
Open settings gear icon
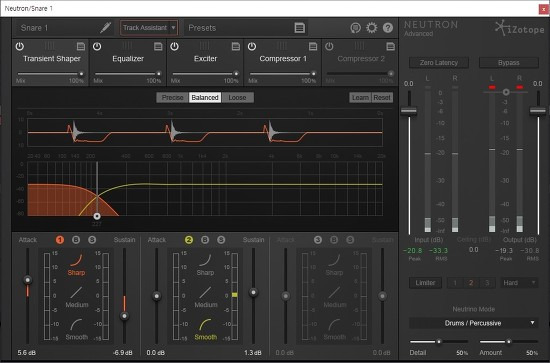point(372,28)
